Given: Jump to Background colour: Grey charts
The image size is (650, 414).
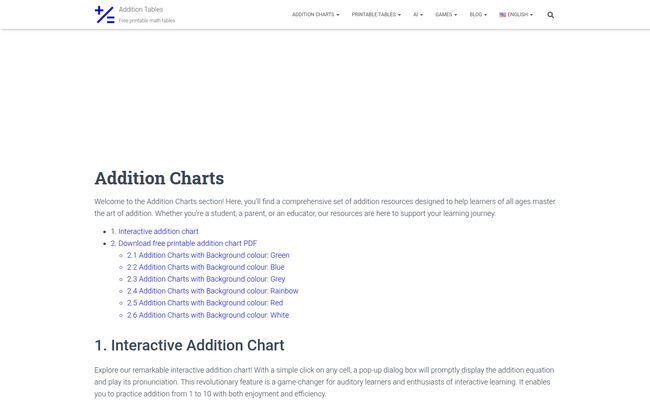Looking at the screenshot, I should point(206,279).
